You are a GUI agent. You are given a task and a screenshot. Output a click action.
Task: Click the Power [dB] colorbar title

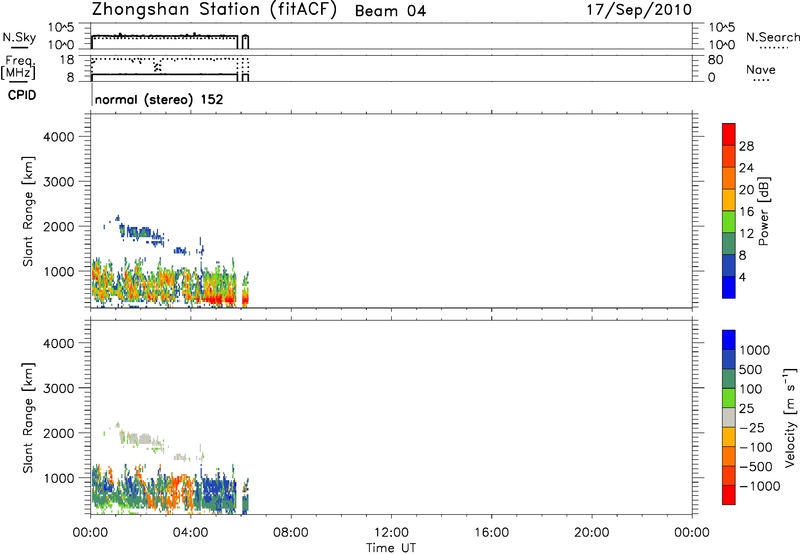pyautogui.click(x=763, y=211)
